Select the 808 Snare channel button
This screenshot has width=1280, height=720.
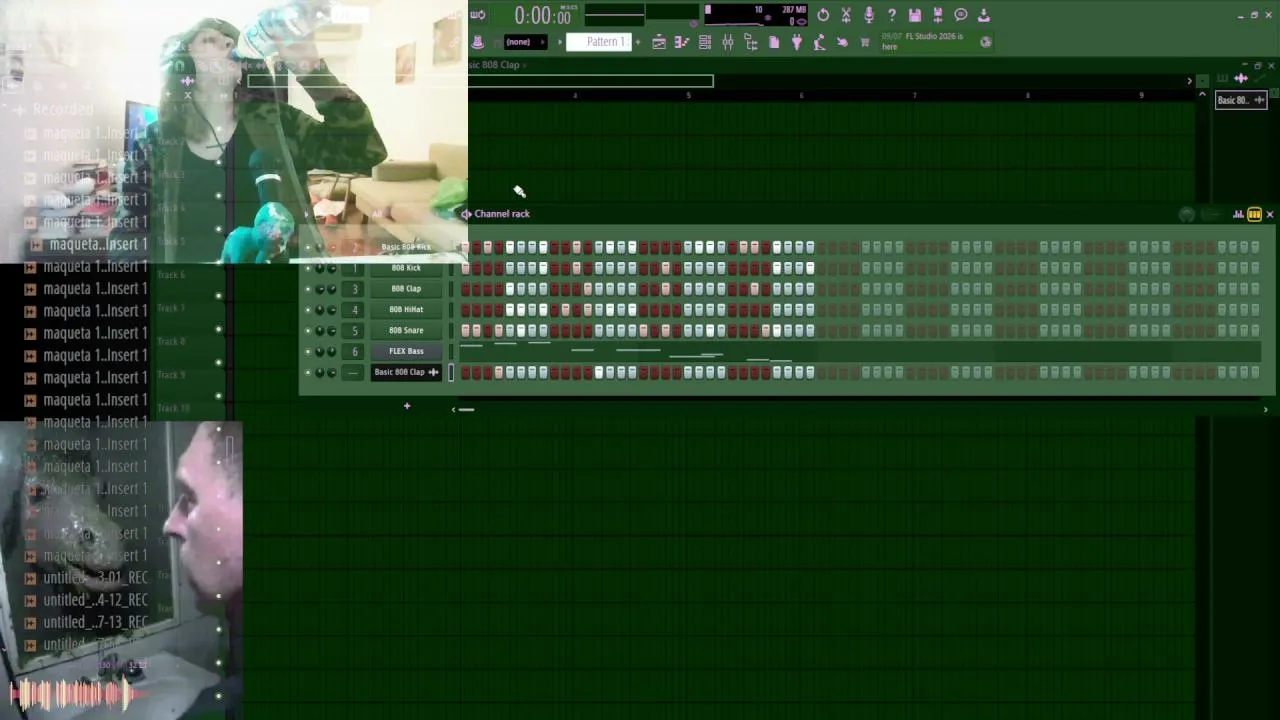[x=406, y=331]
